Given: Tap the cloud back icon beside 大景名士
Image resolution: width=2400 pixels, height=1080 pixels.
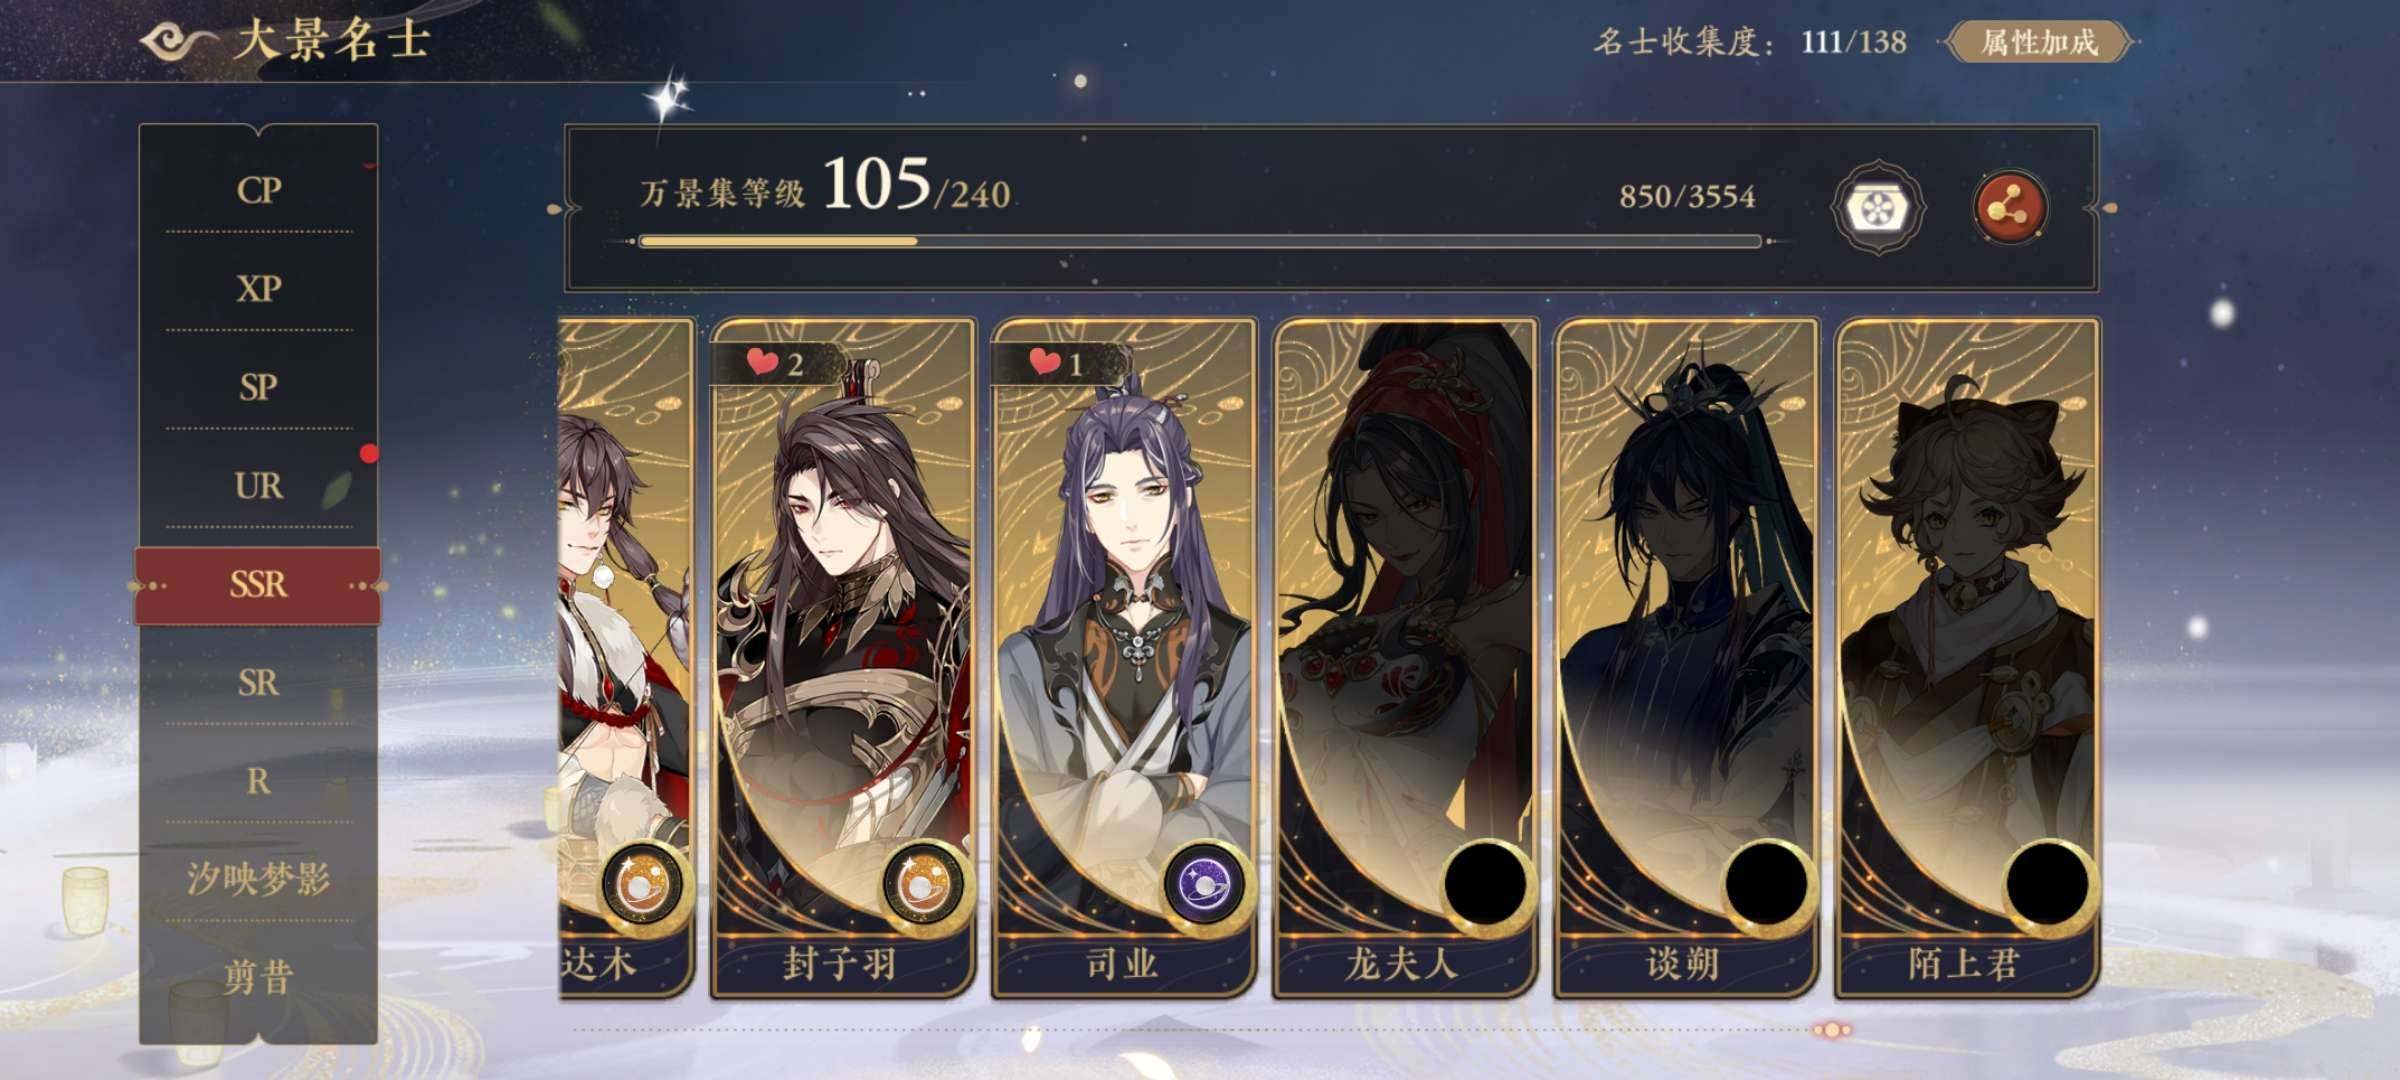Looking at the screenshot, I should pos(178,40).
